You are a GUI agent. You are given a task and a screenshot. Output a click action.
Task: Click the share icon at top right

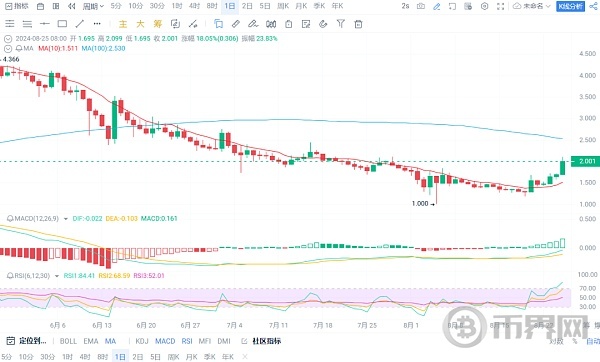593,6
